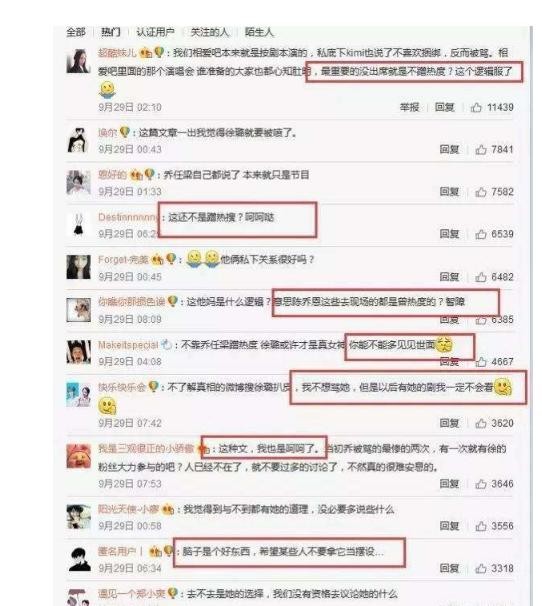Click thumbs-up beside 6539 count
Screen dimensions: 542x606
pyautogui.click(x=481, y=234)
